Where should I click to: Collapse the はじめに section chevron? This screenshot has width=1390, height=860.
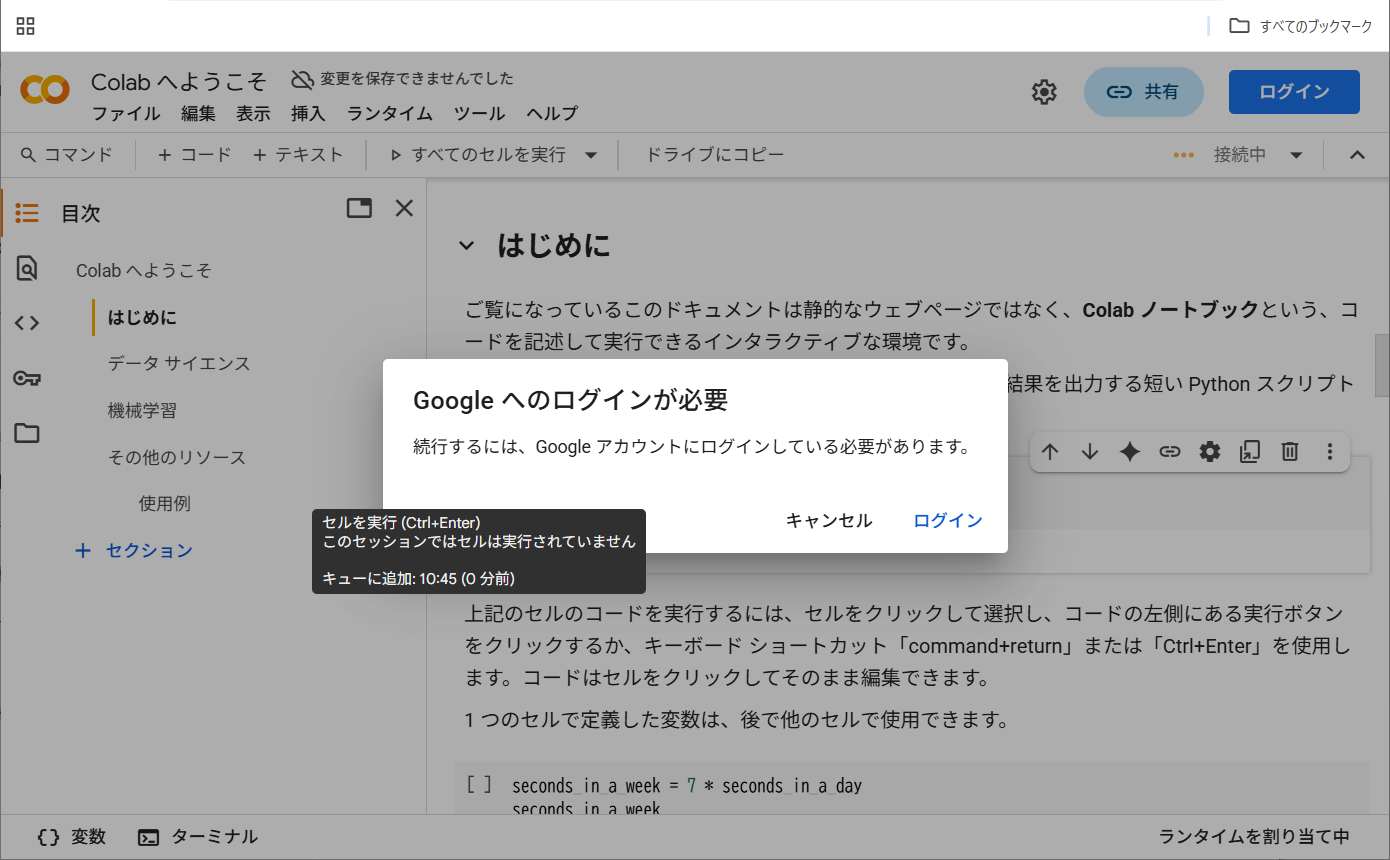466,246
